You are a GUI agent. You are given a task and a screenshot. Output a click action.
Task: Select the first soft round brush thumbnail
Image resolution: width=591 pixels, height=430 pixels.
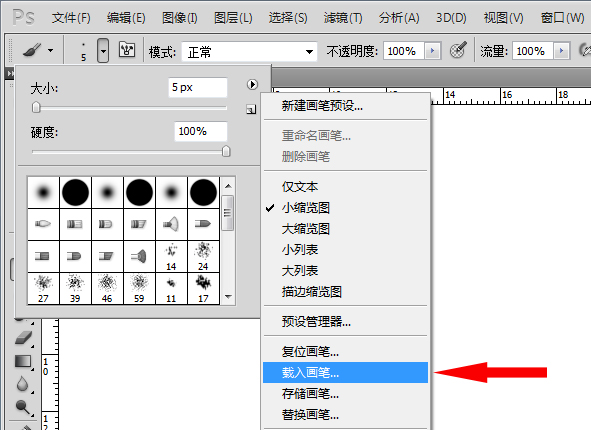pyautogui.click(x=43, y=193)
